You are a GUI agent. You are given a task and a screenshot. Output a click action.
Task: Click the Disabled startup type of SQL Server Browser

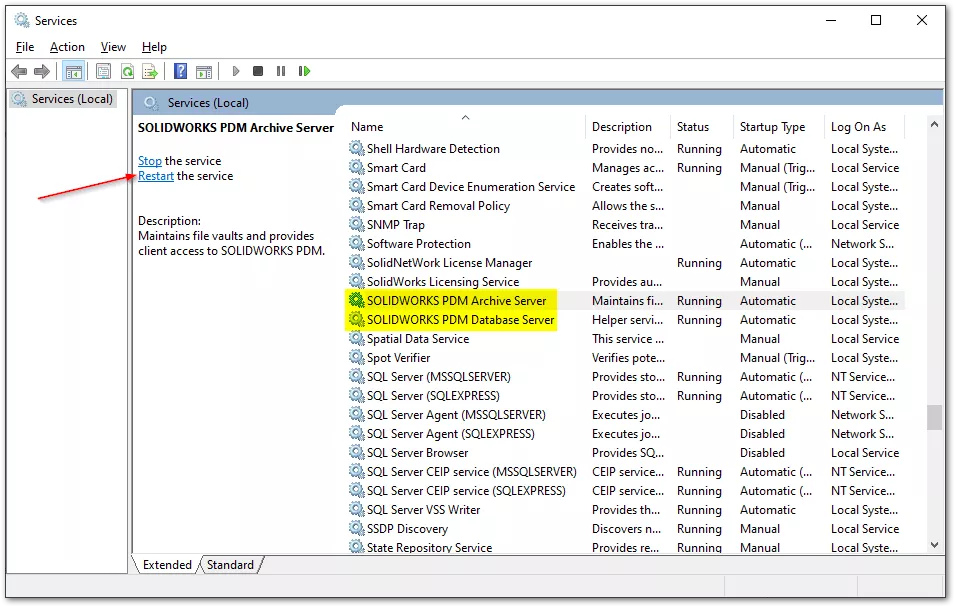coord(762,452)
